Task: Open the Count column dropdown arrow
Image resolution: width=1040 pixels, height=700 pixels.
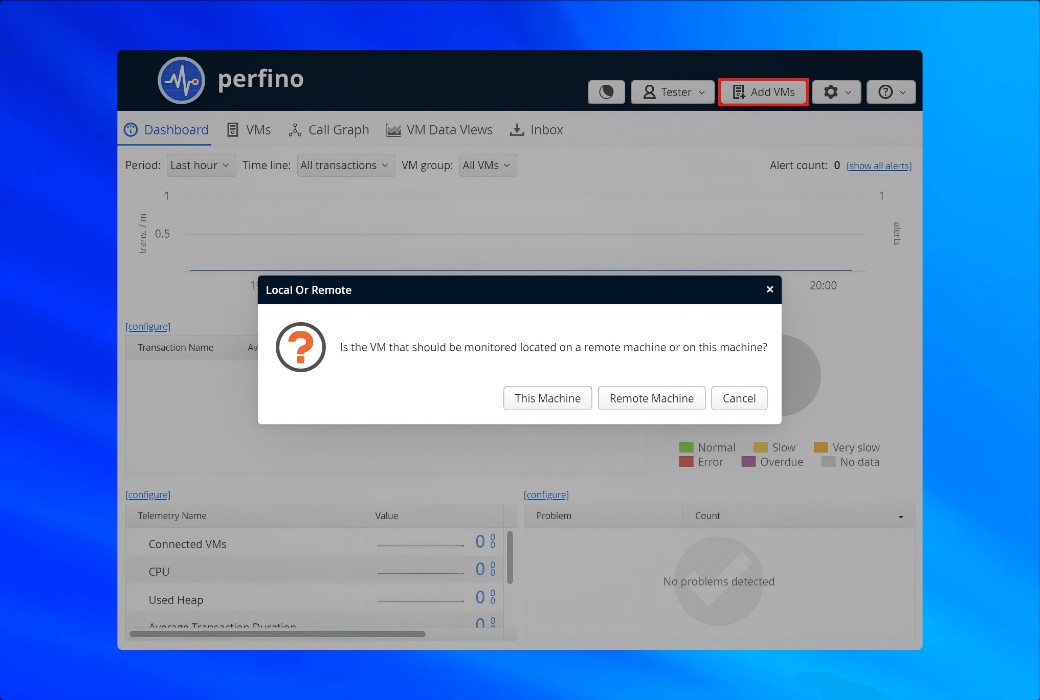Action: click(x=901, y=516)
